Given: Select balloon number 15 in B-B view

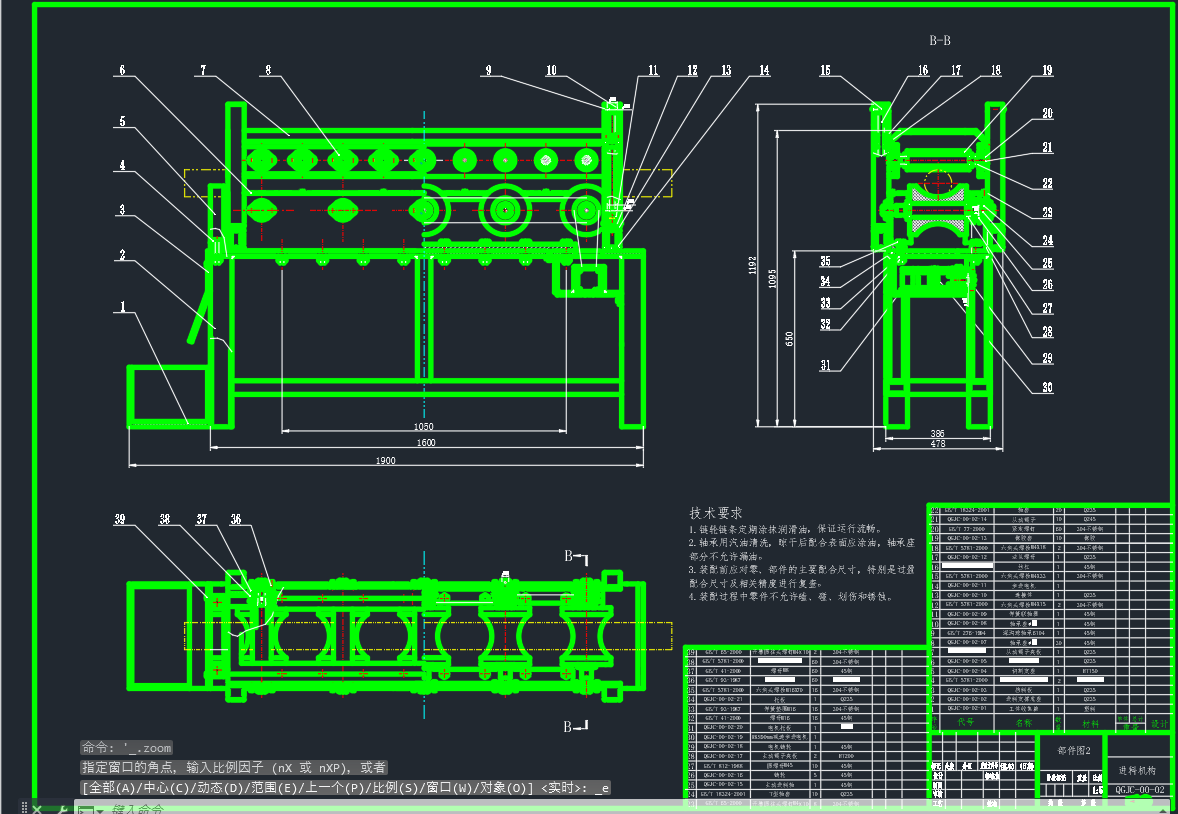Looking at the screenshot, I should tap(826, 70).
